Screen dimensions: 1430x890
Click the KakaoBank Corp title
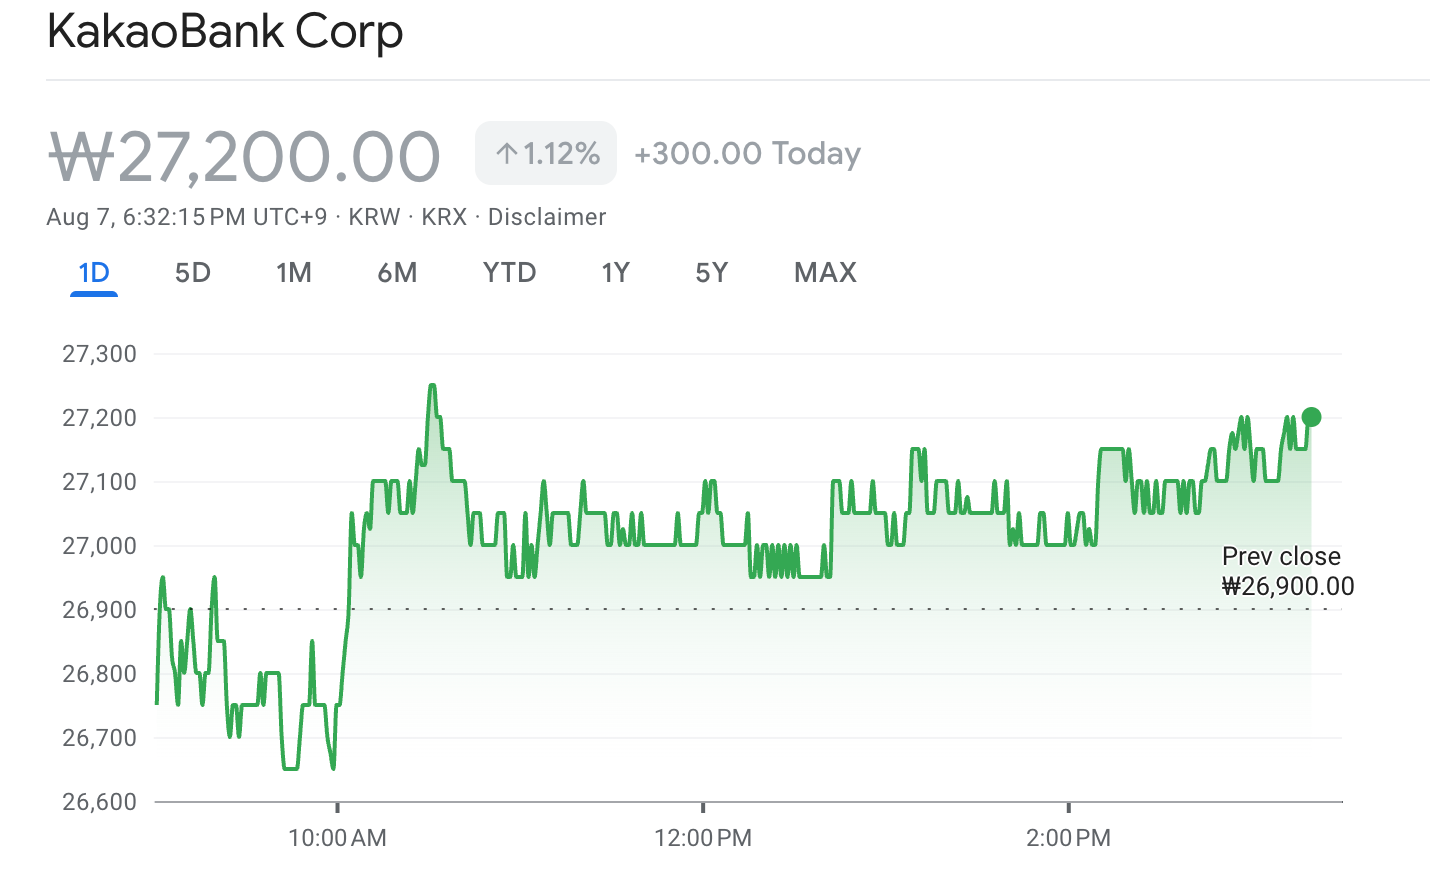(225, 31)
